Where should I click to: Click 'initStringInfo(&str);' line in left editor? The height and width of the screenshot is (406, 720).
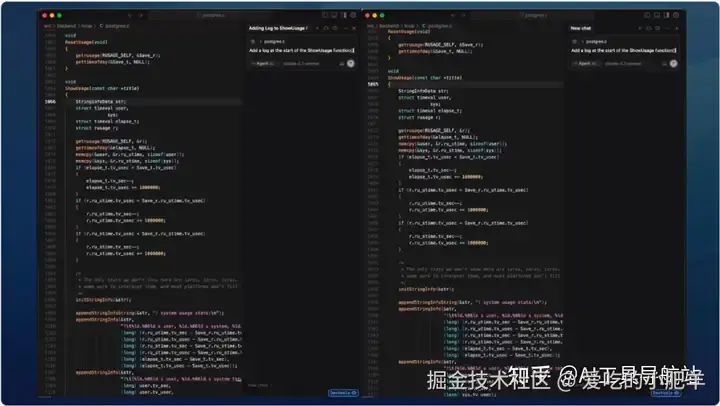(x=103, y=299)
